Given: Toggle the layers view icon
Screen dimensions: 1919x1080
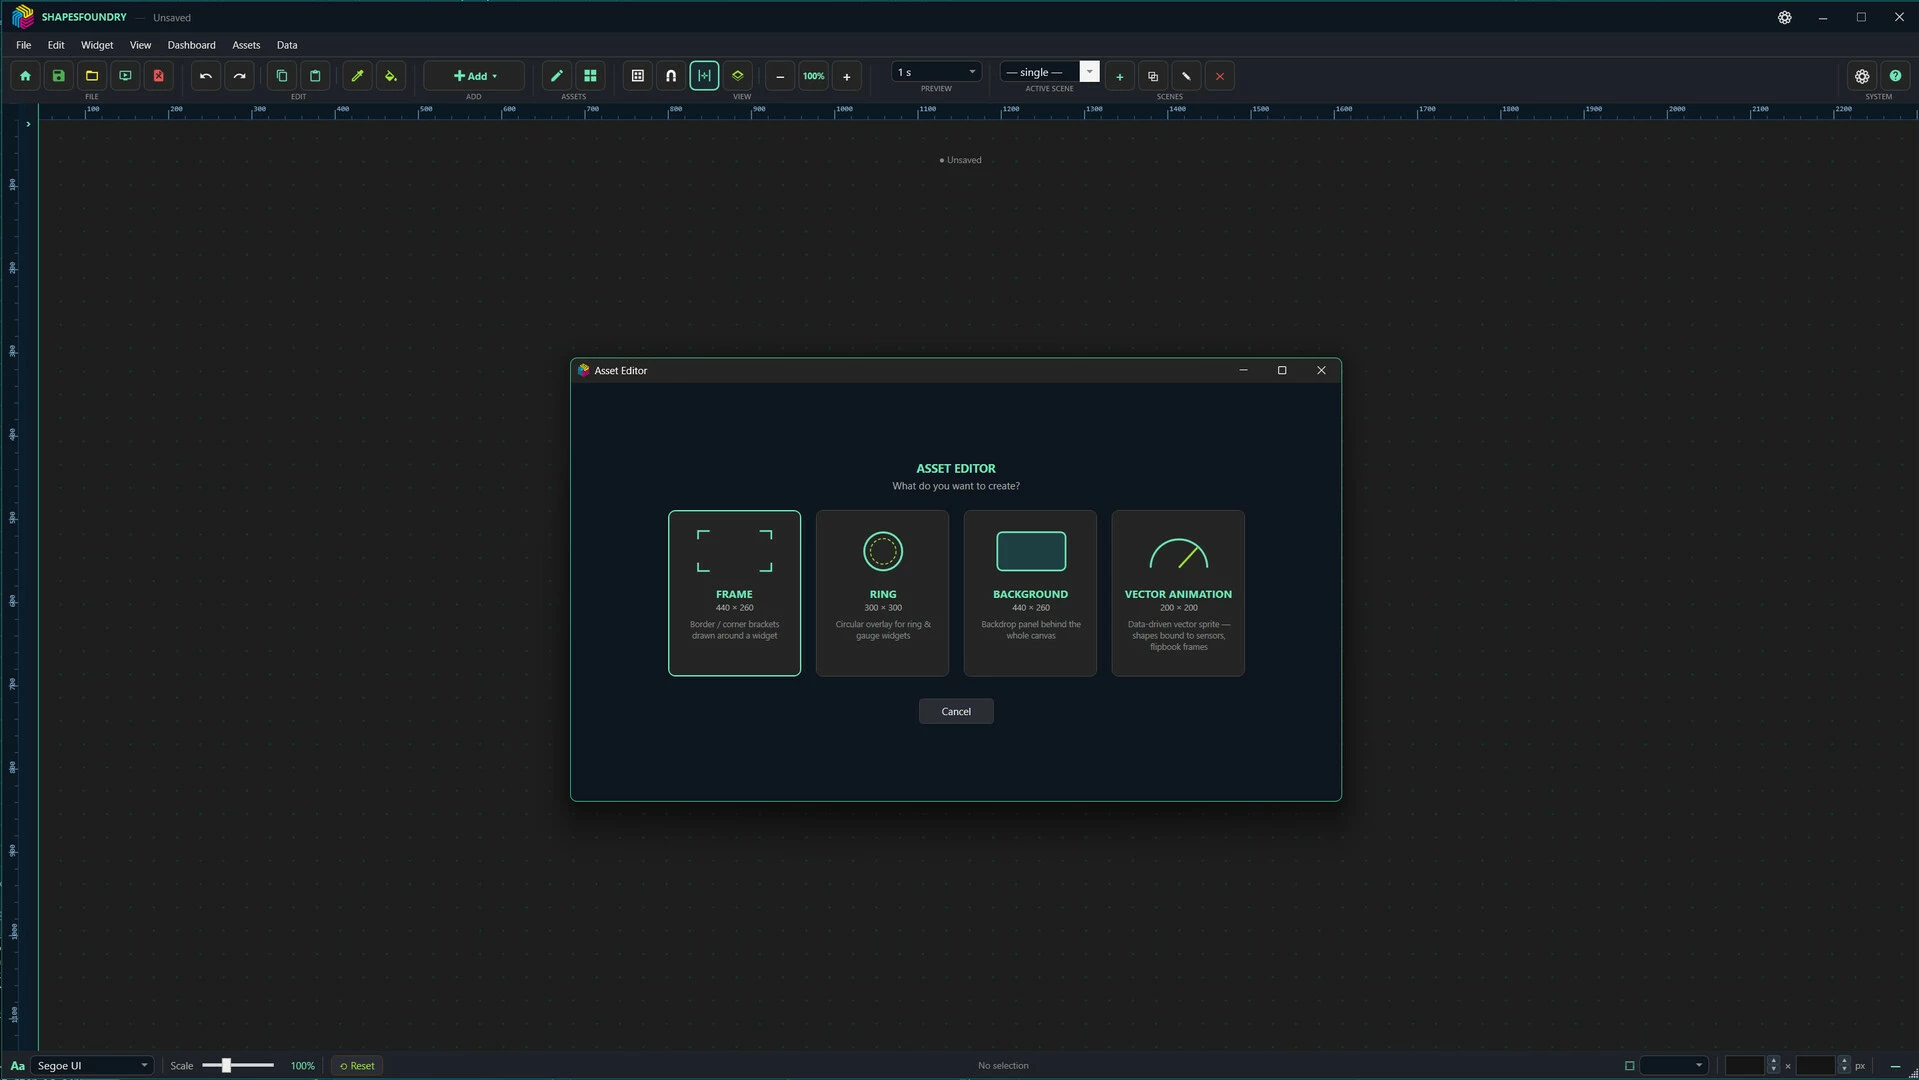Looking at the screenshot, I should (738, 76).
